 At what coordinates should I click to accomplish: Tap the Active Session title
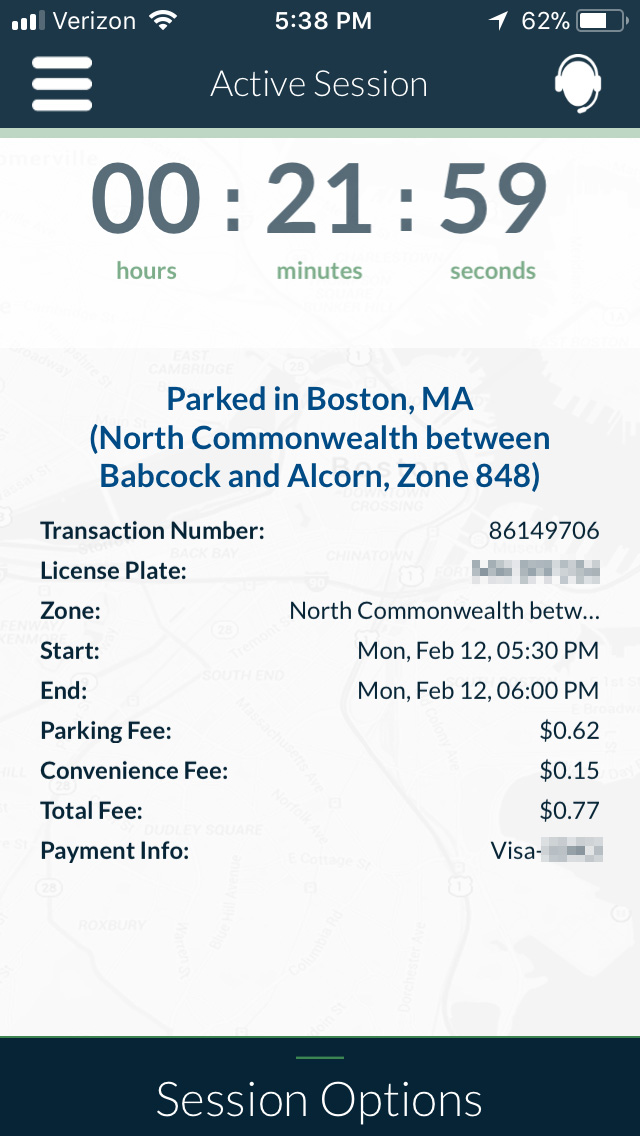[x=319, y=85]
